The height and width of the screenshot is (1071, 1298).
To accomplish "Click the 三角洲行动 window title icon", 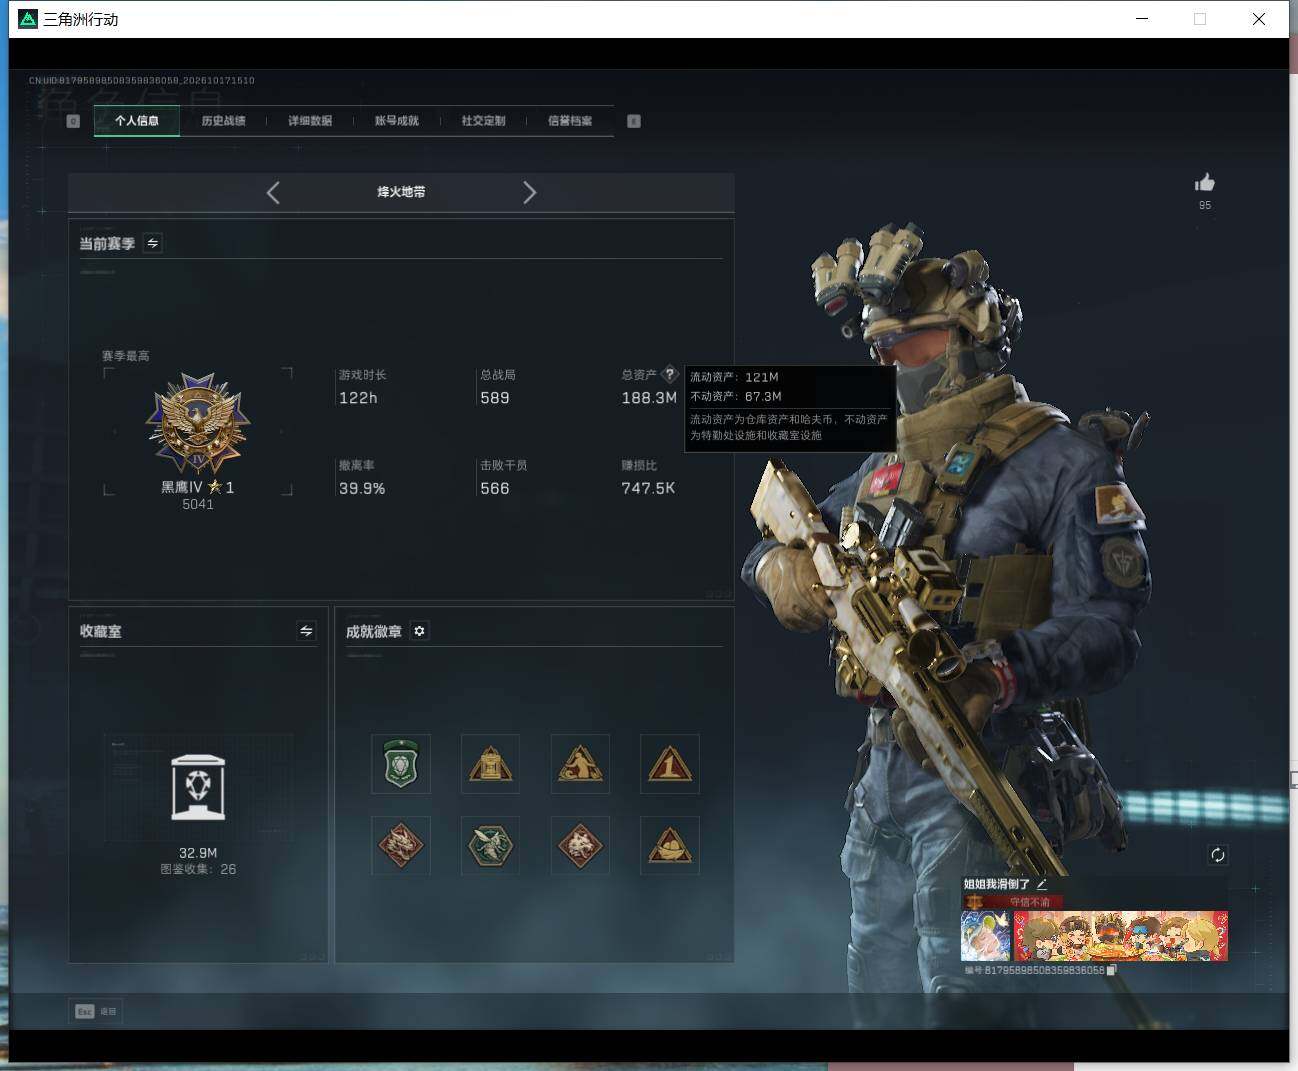I will [28, 19].
